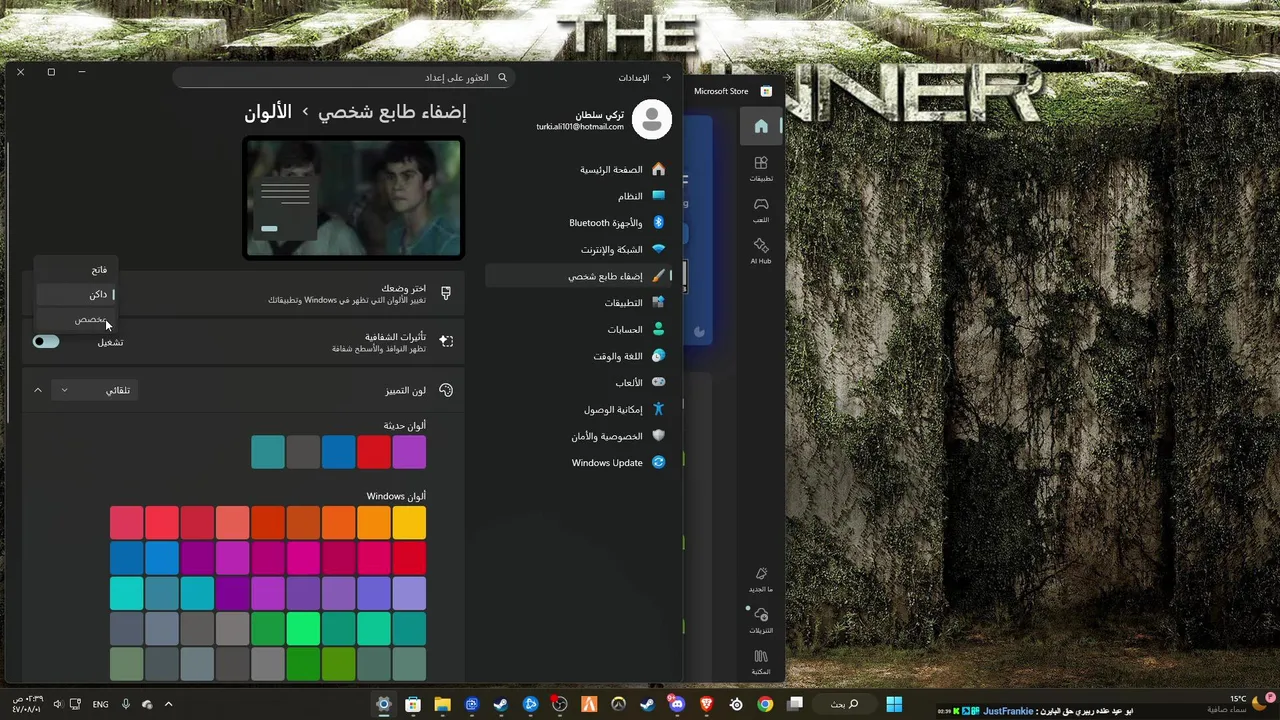
Task: Pick the blue recent color swatch
Action: [339, 452]
